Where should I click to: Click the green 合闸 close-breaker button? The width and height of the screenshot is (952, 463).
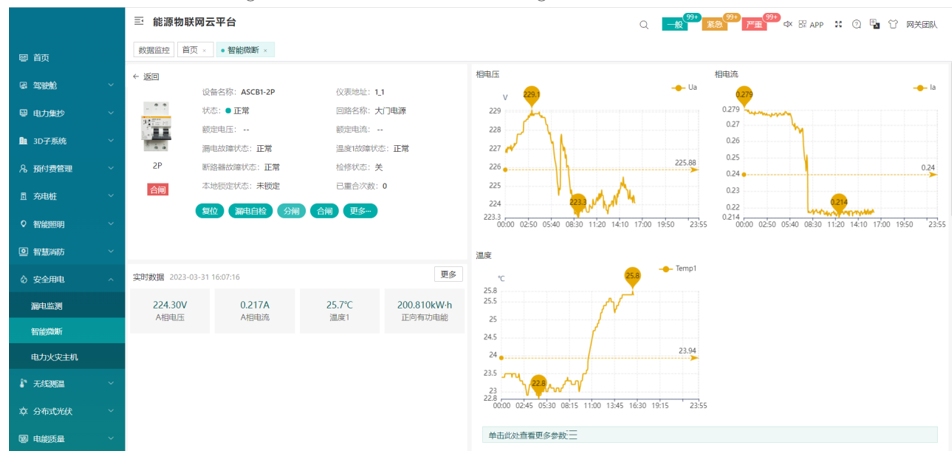[324, 211]
